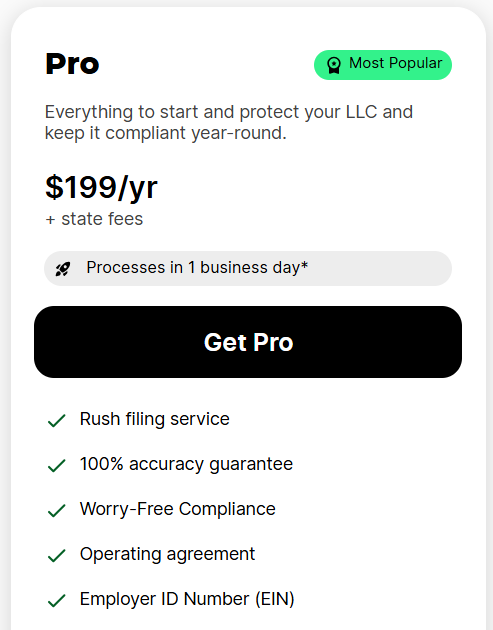493x630 pixels.
Task: Open the Operating agreement feature
Action: coord(168,554)
